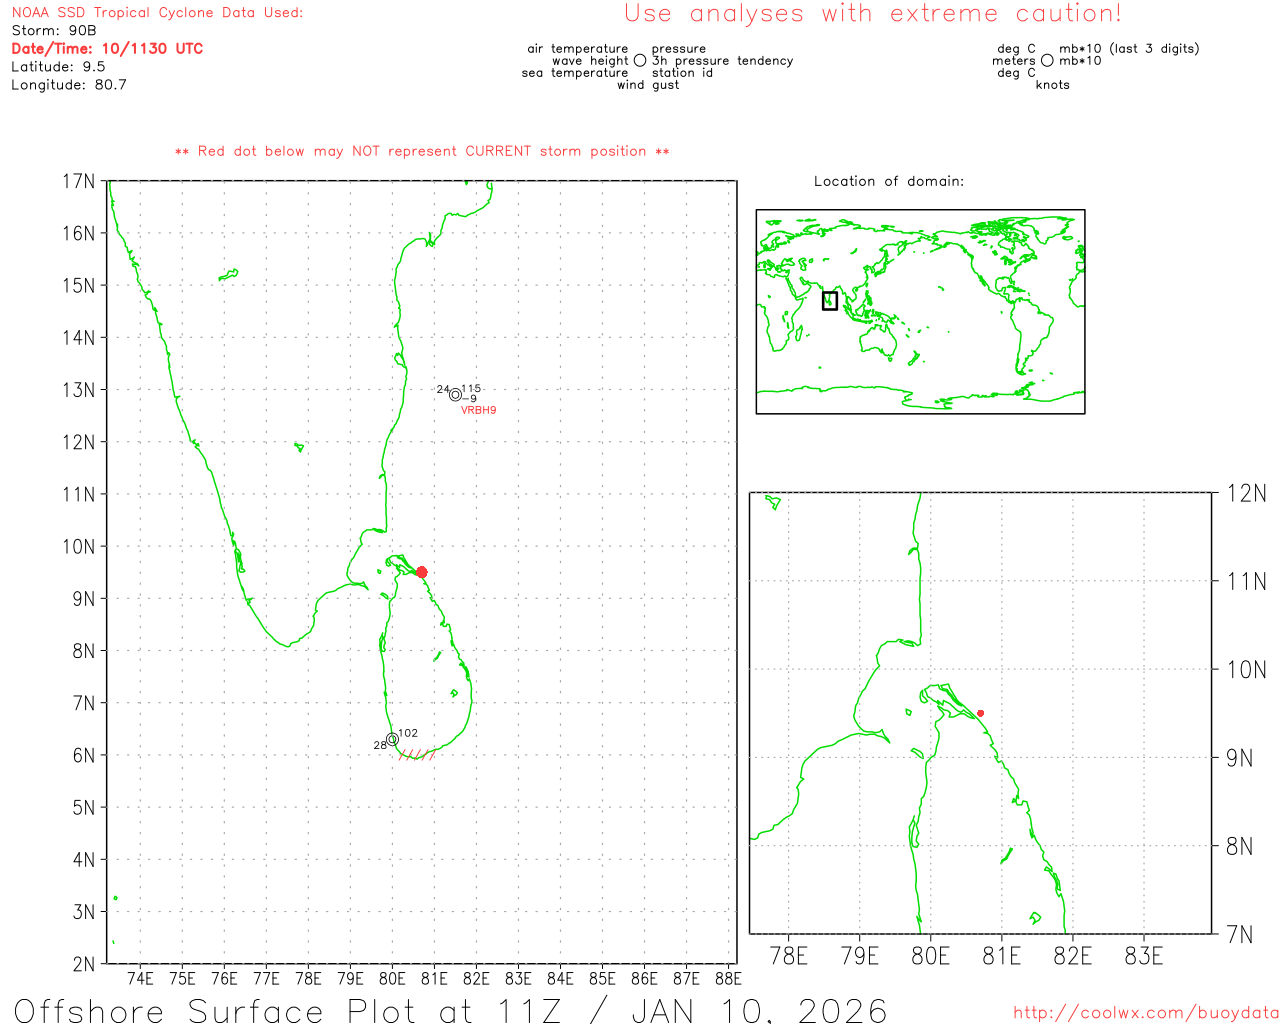Click the right units legend circle
1280x1024 pixels.
click(1047, 61)
